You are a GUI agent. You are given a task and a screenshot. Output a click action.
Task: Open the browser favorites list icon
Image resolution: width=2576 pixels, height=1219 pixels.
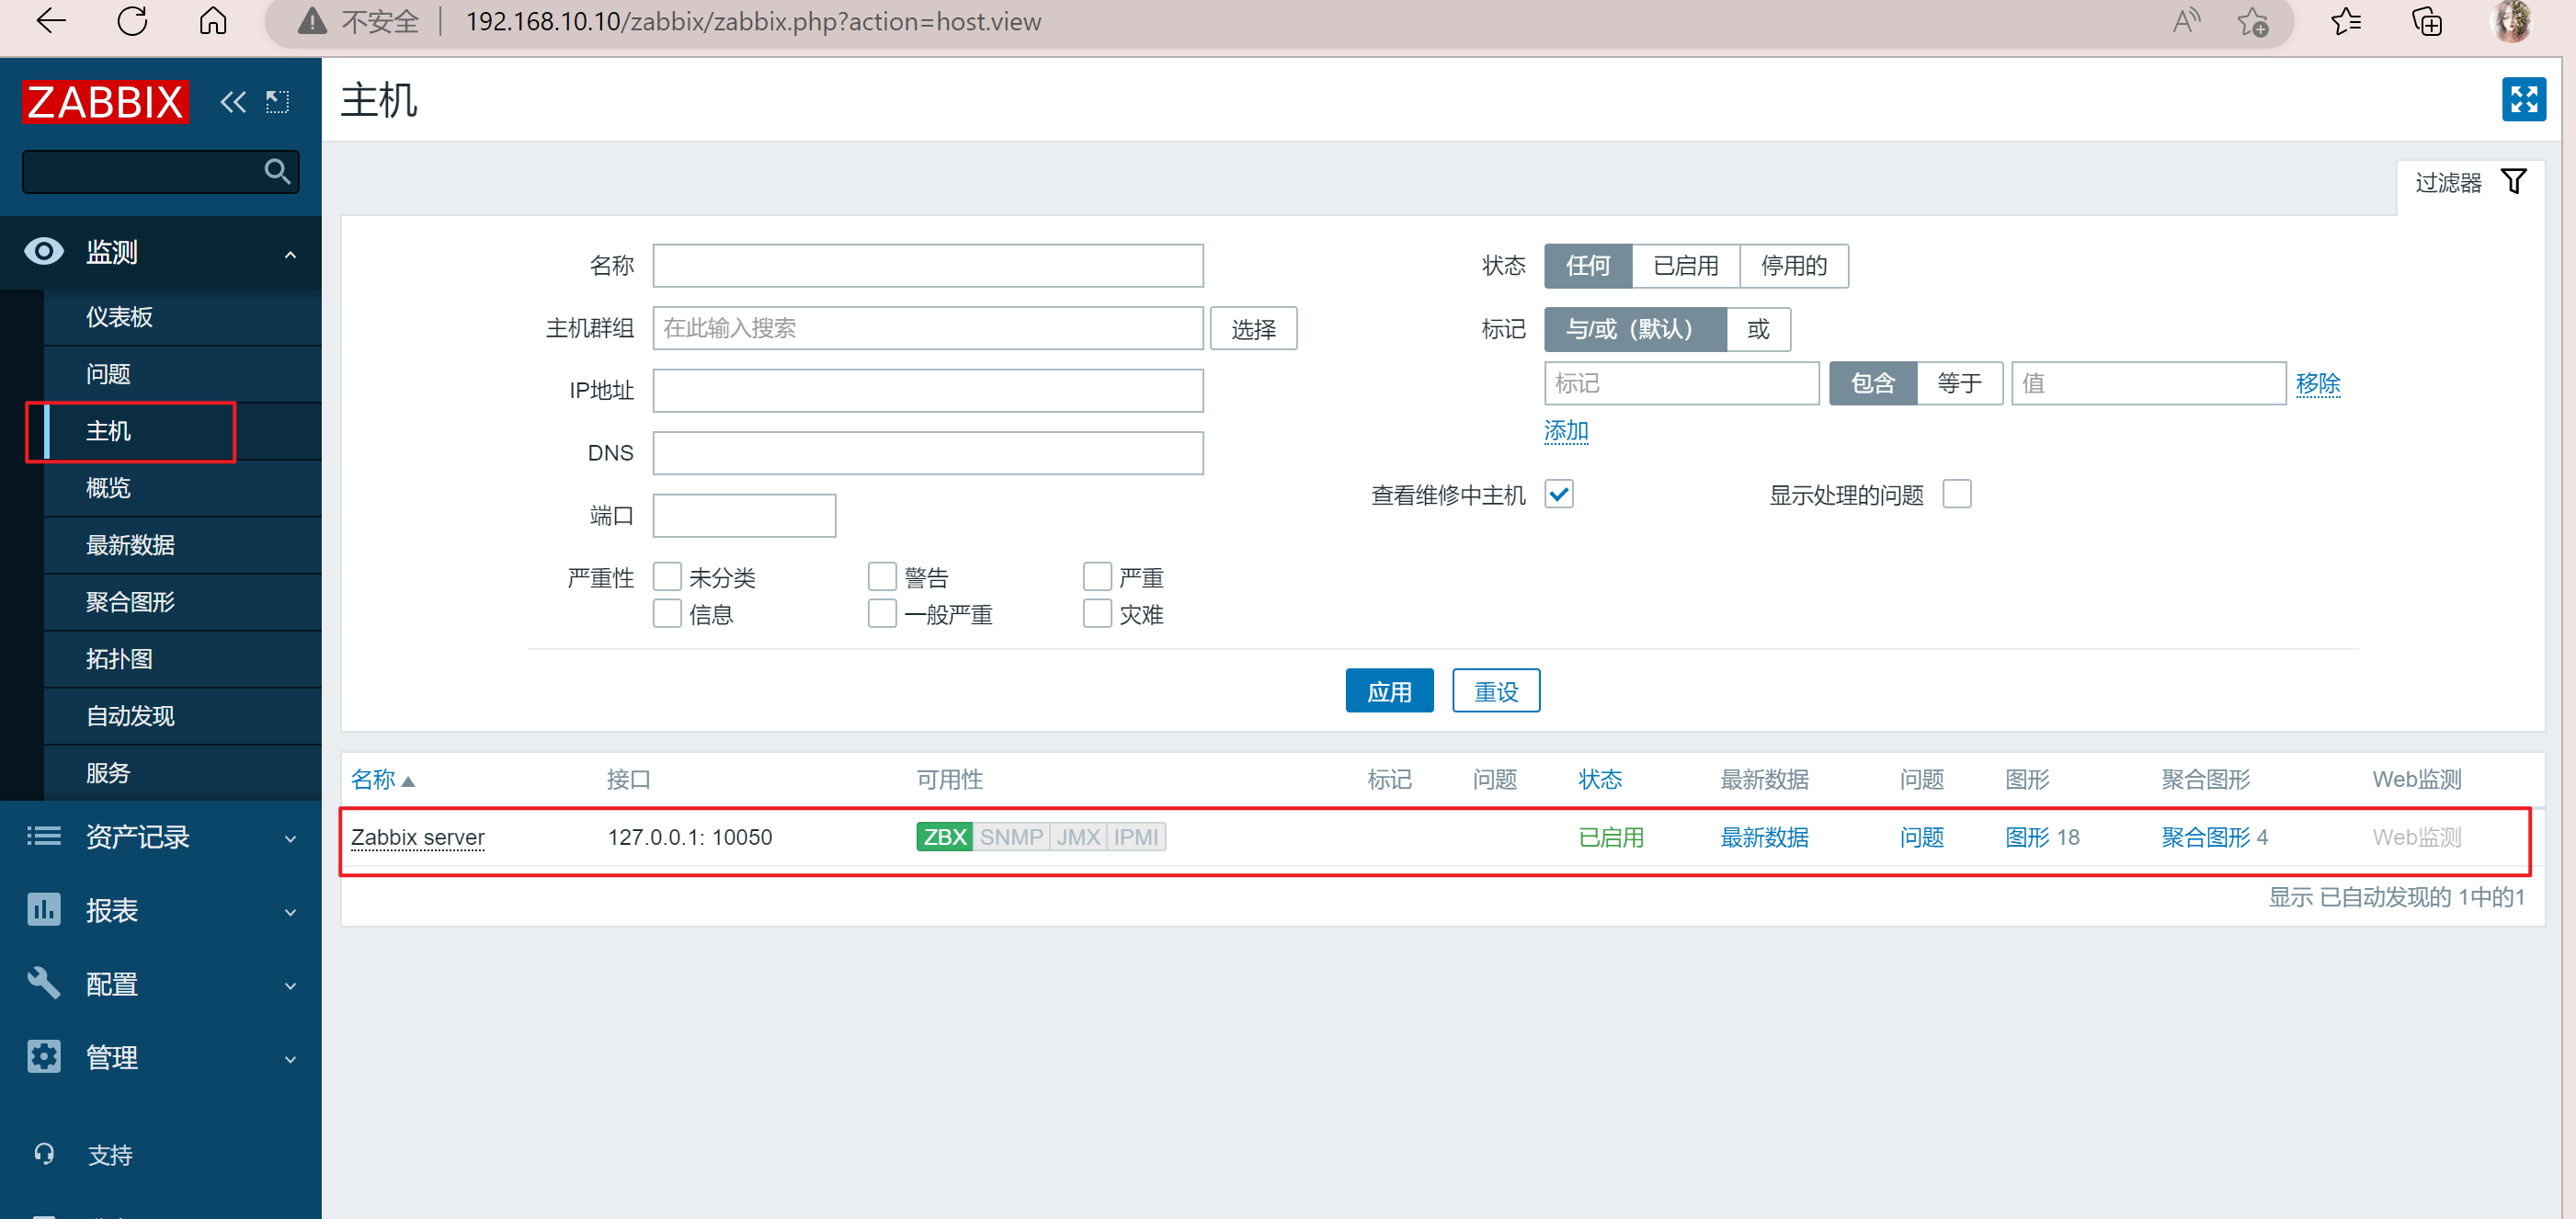click(x=2345, y=21)
